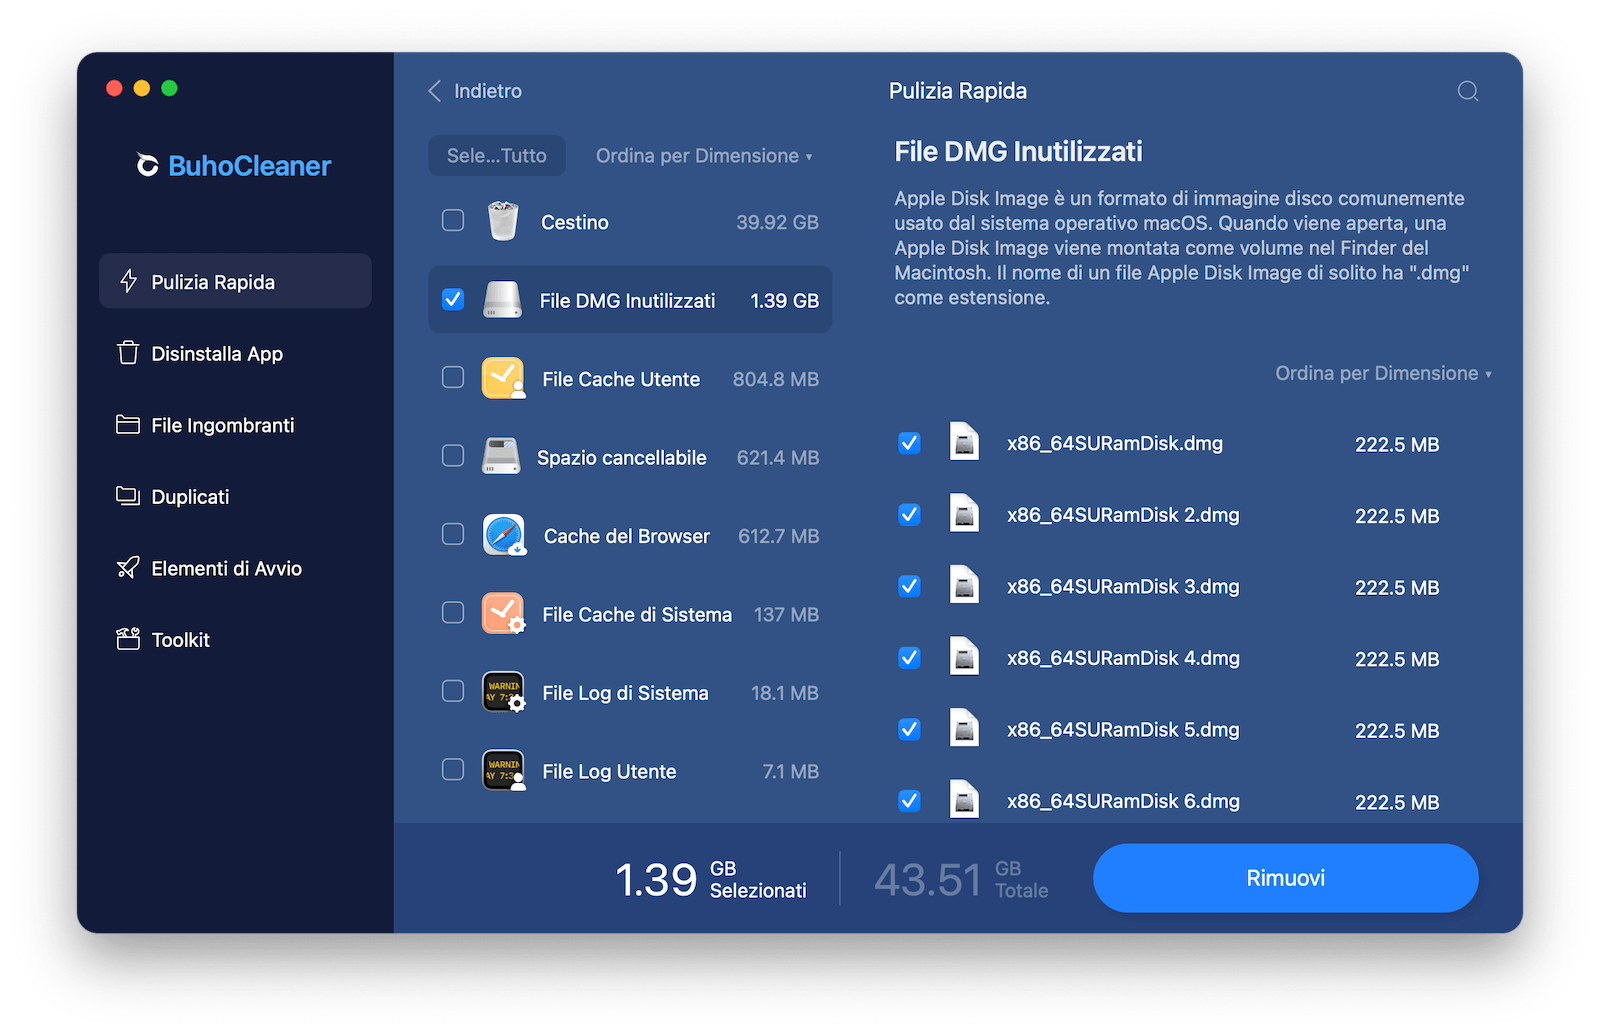Click the File Log di Sistema icon
Viewport: 1600px width, 1035px height.
point(503,692)
